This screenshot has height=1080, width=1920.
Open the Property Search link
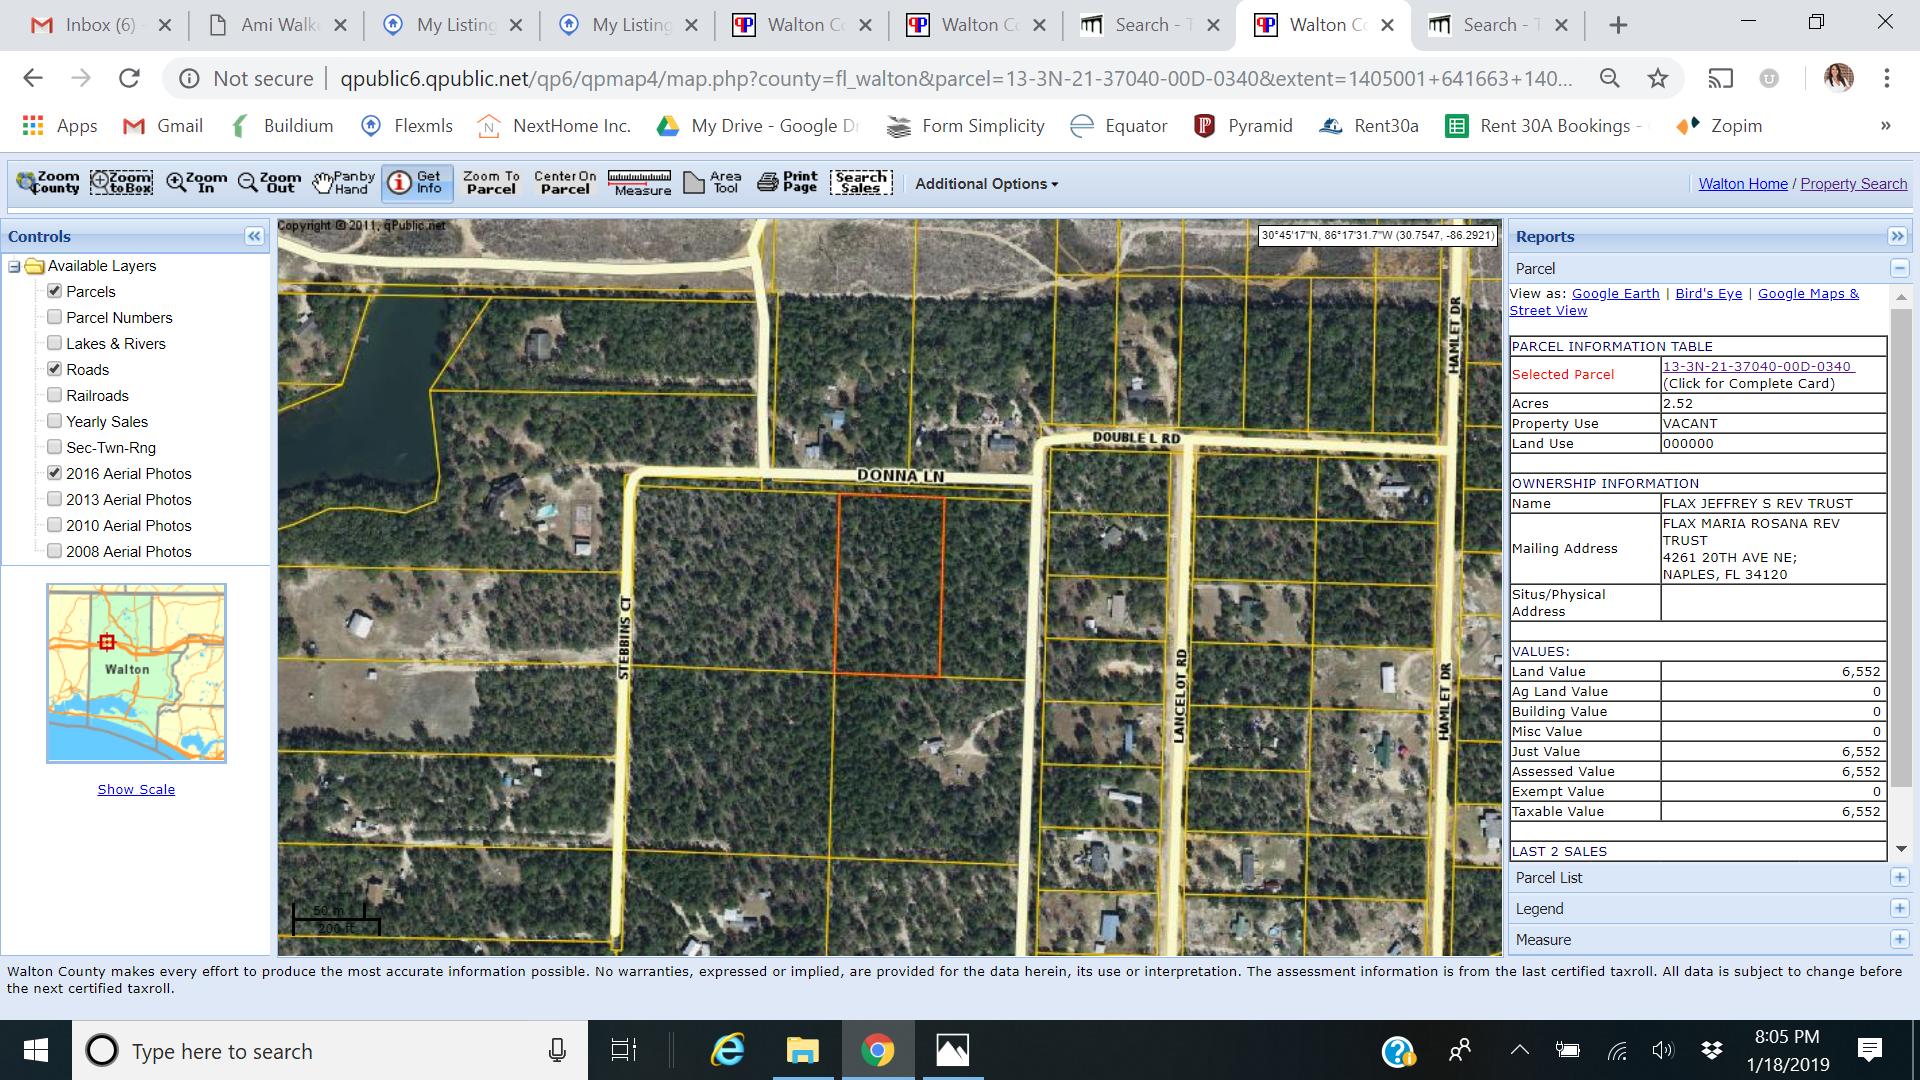click(1853, 184)
